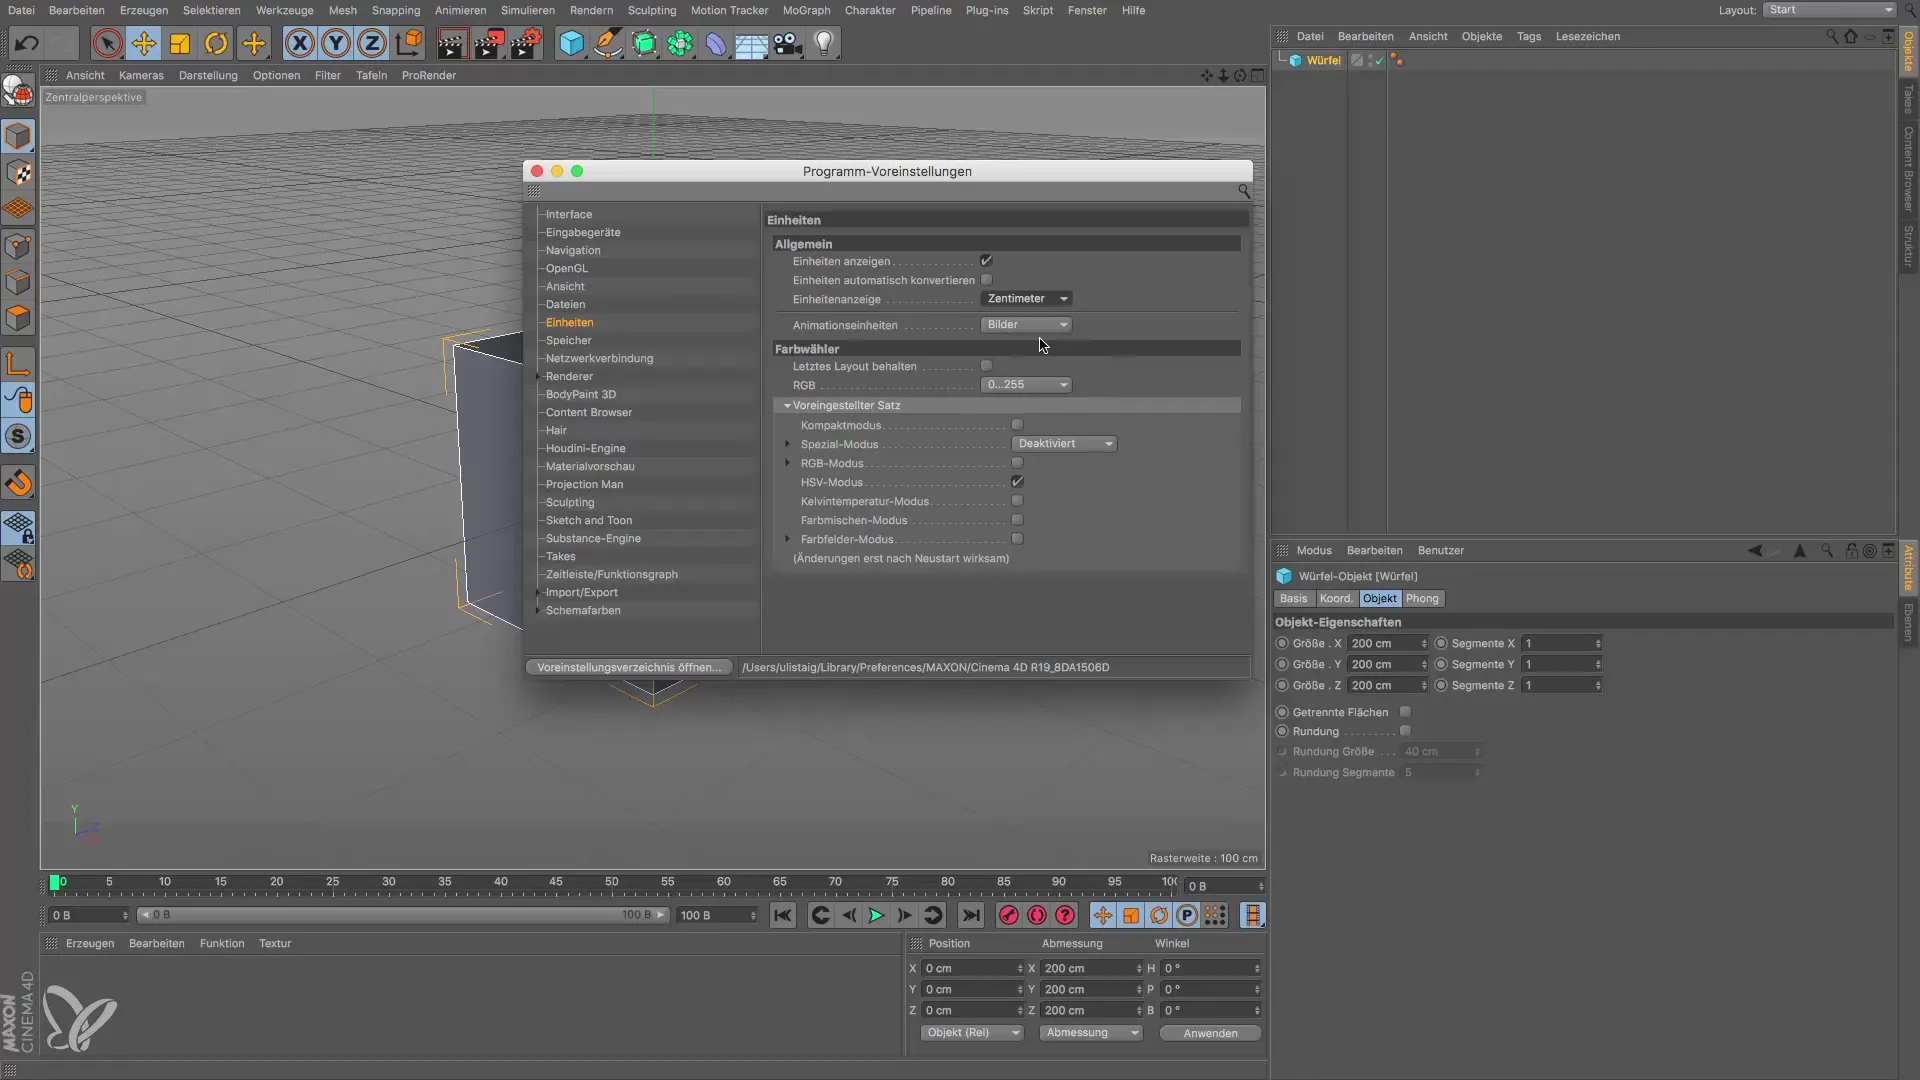Toggle Z axis lock

[x=372, y=44]
